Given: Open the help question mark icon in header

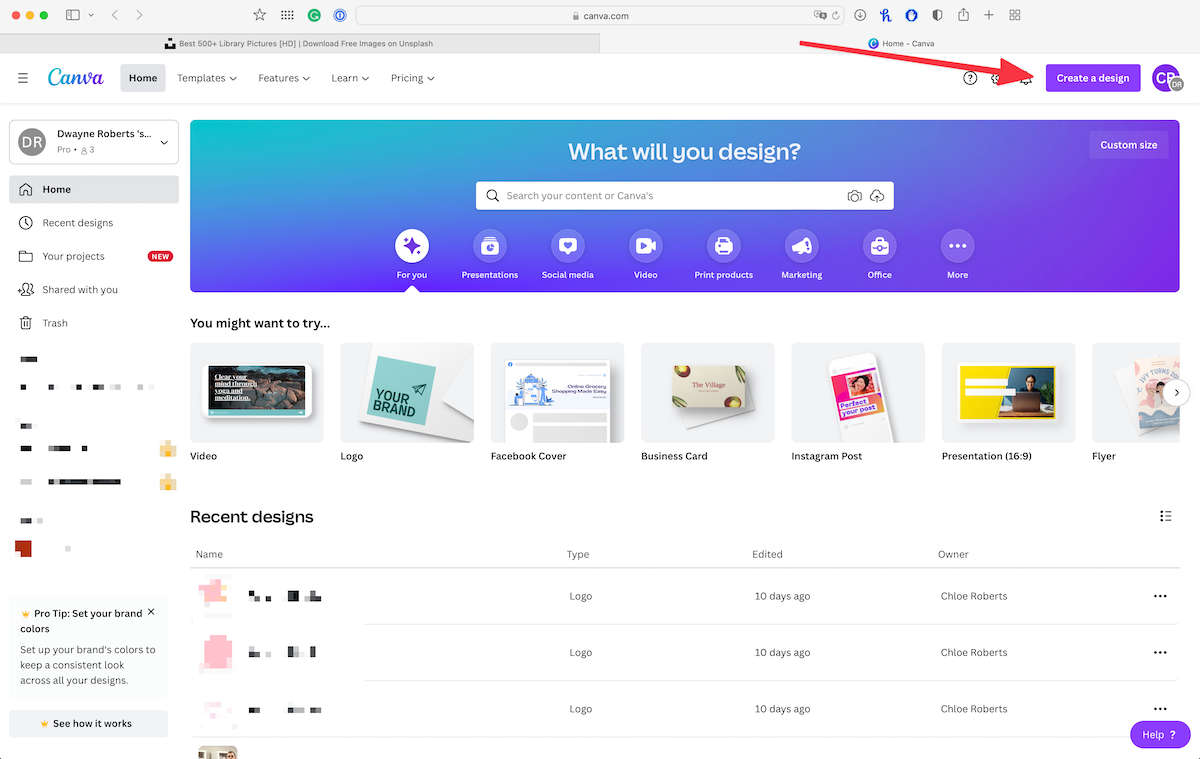Looking at the screenshot, I should [x=970, y=78].
